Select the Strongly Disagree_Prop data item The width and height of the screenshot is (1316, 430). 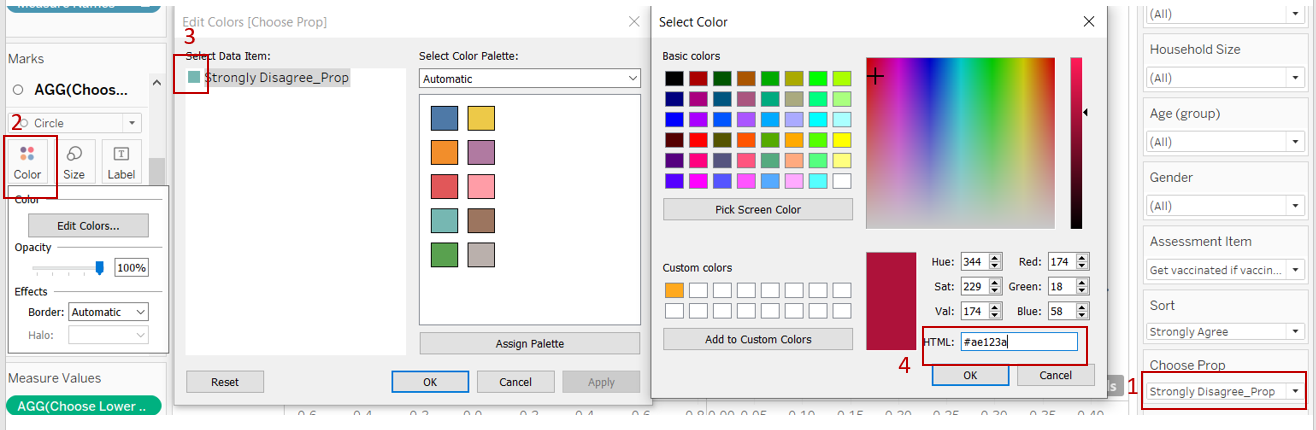pos(275,77)
